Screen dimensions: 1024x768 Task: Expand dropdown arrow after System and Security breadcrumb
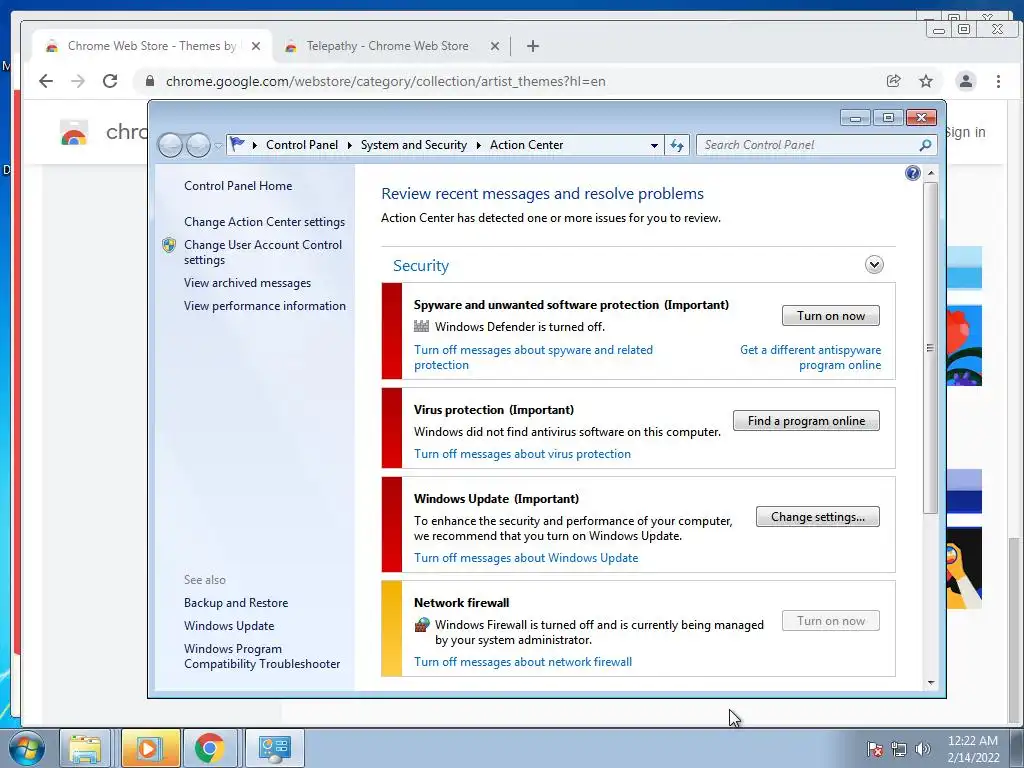(479, 145)
